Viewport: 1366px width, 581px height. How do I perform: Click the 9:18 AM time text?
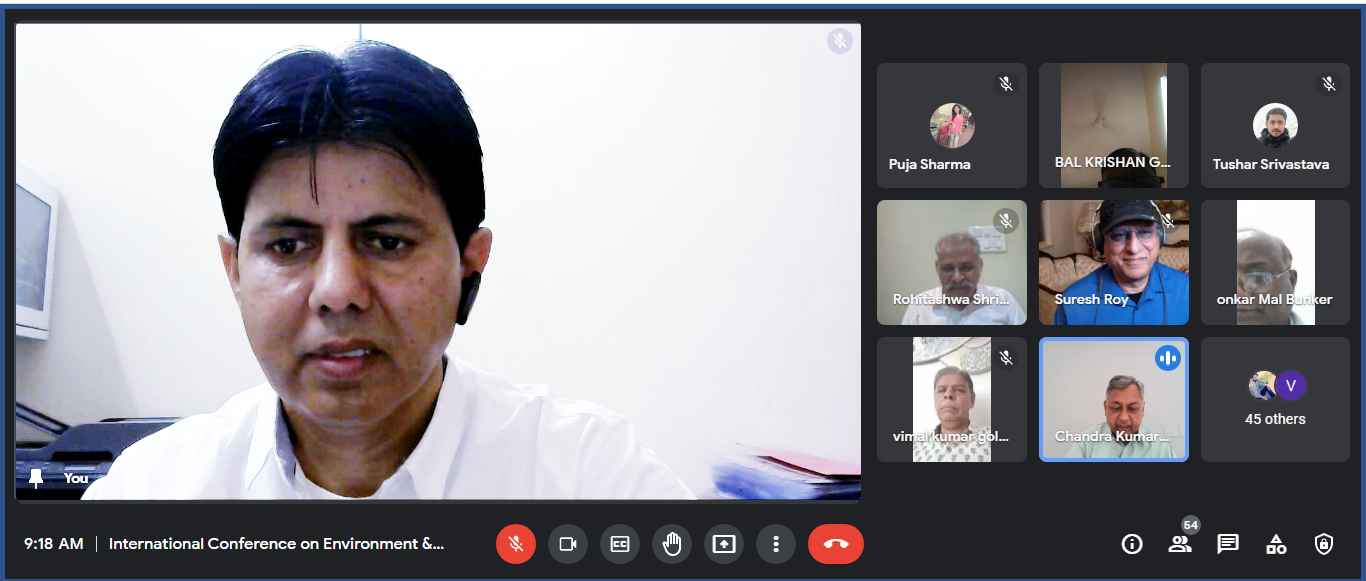click(x=54, y=544)
